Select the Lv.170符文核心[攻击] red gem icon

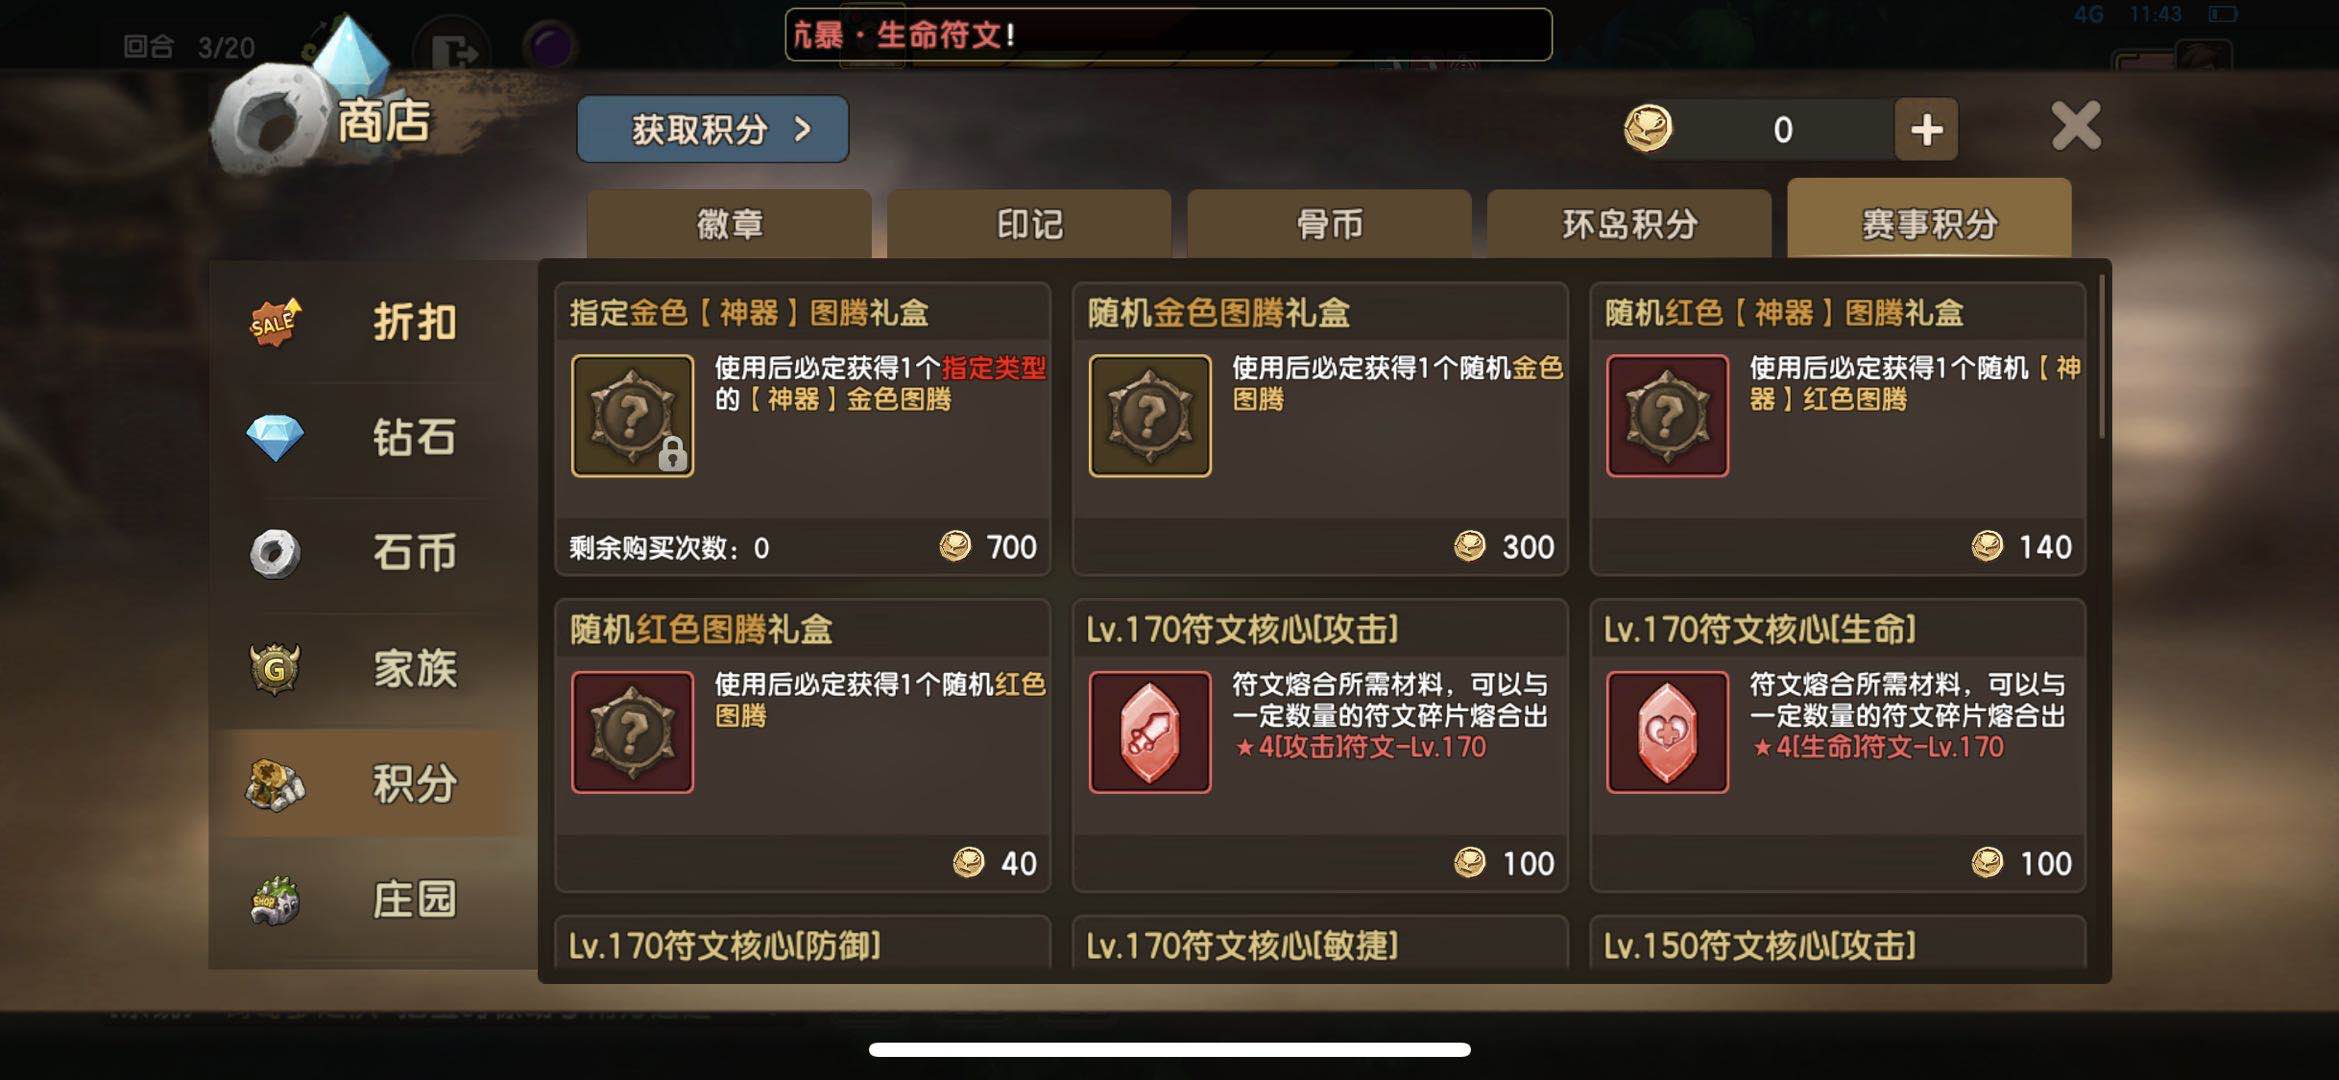1150,732
